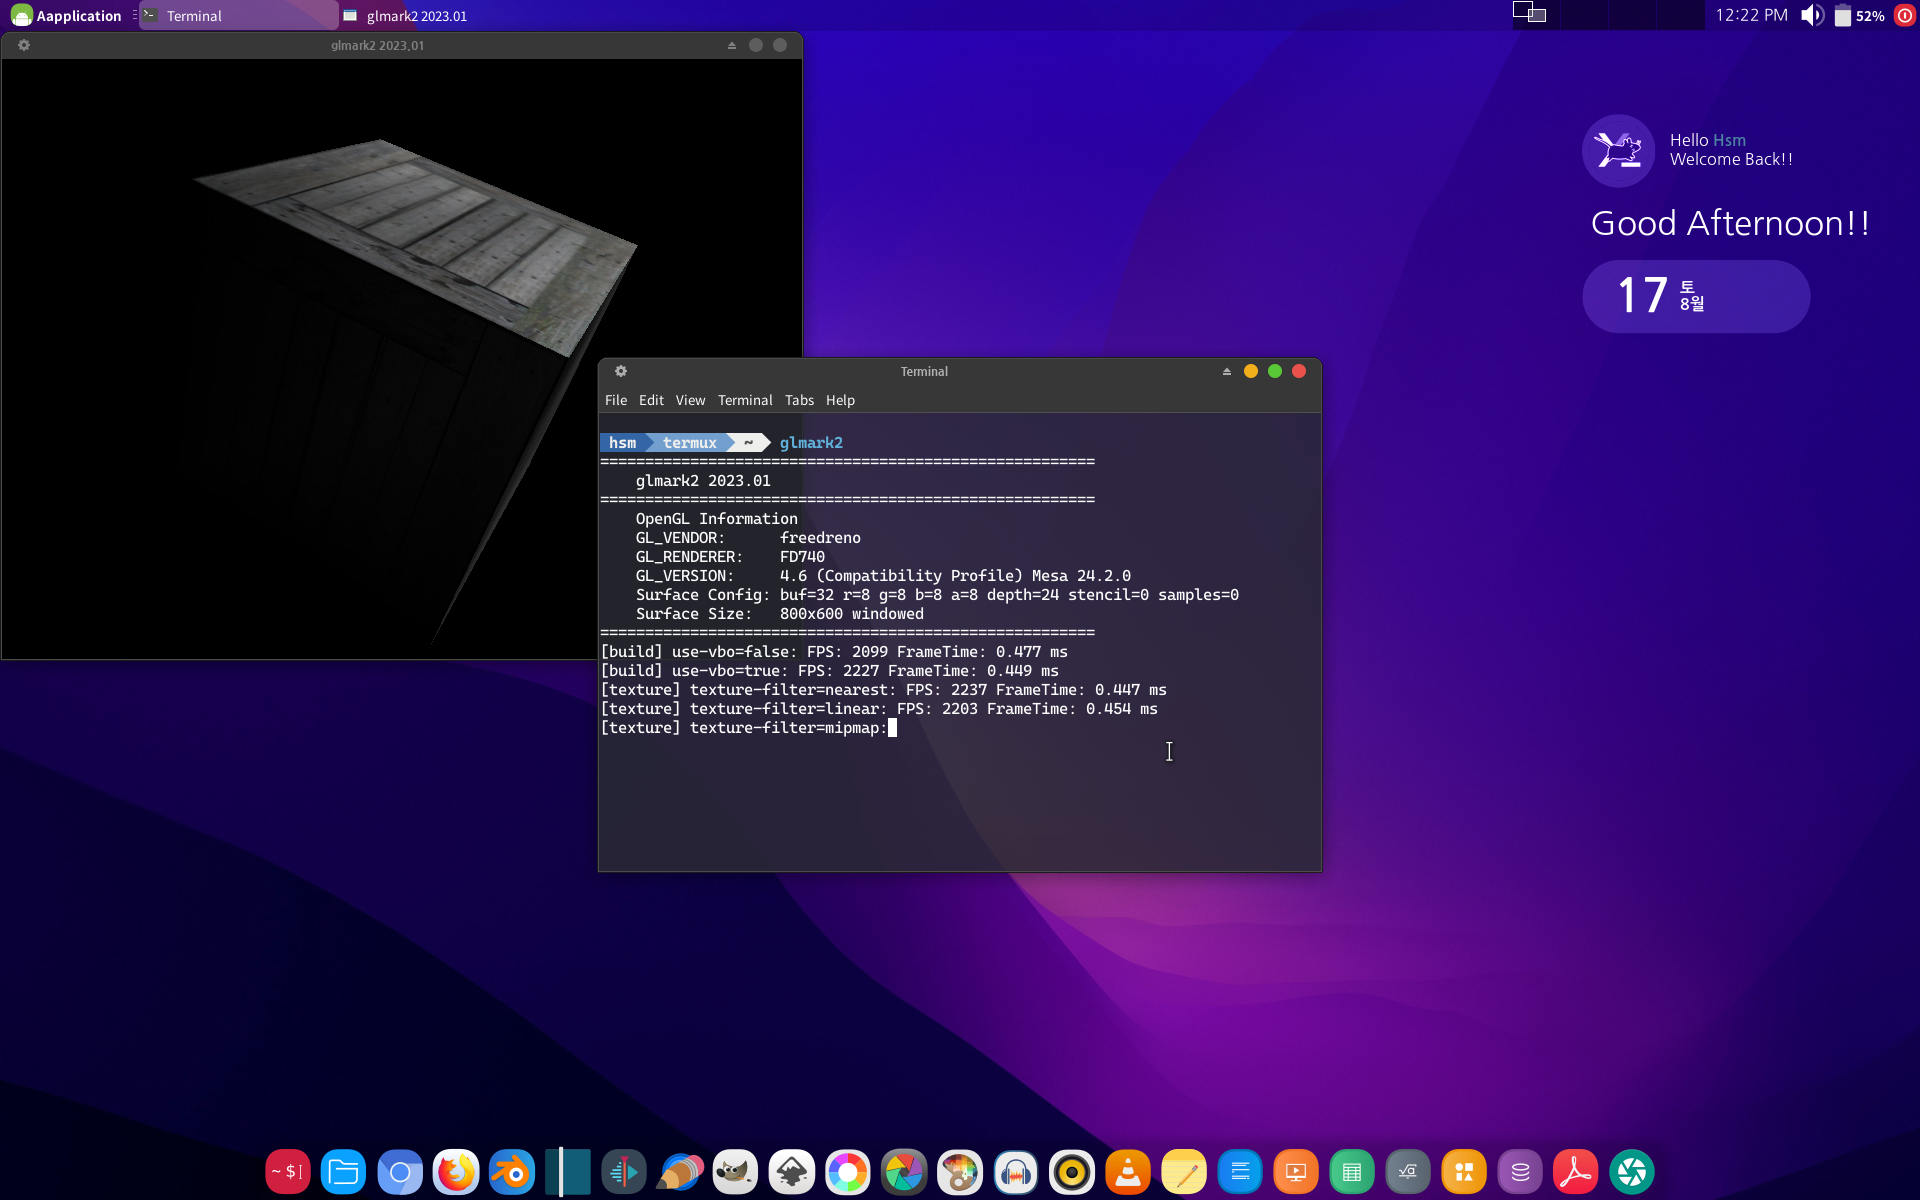Click the 'GL_VENDOR: freedreno' line
This screenshot has height=1200, width=1920.
click(x=748, y=538)
